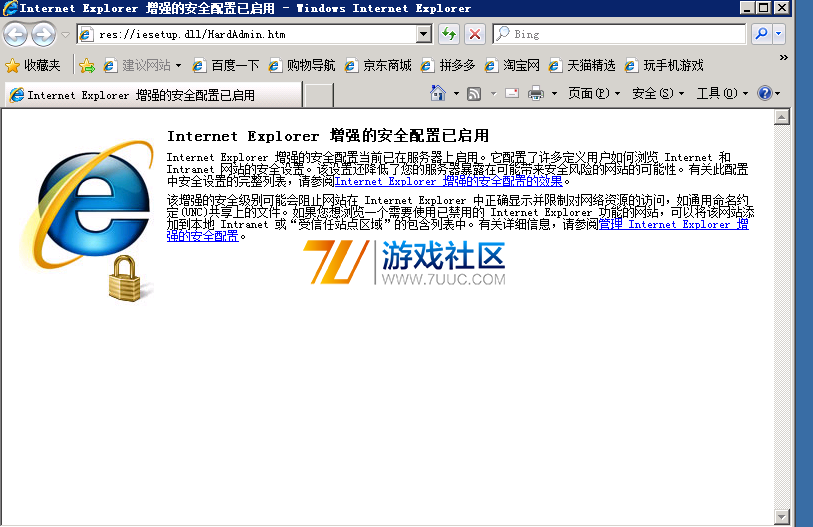
Task: Open the recent pages dropdown beside Forward
Action: pyautogui.click(x=65, y=35)
